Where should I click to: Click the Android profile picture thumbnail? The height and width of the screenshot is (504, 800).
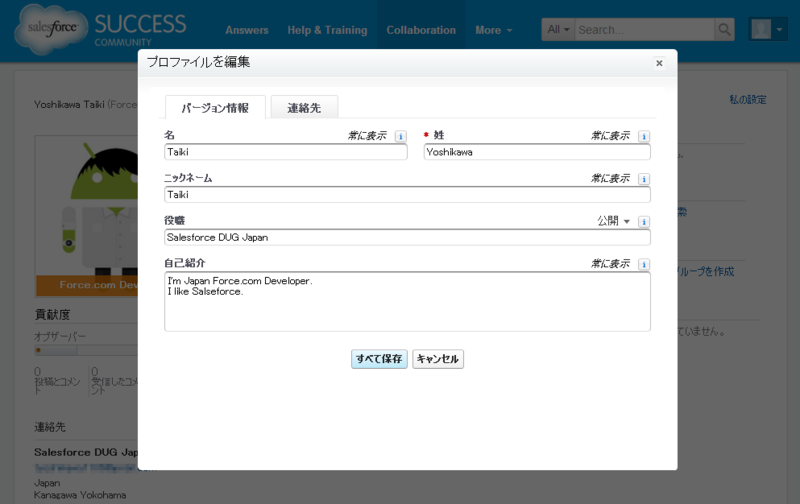(x=87, y=216)
